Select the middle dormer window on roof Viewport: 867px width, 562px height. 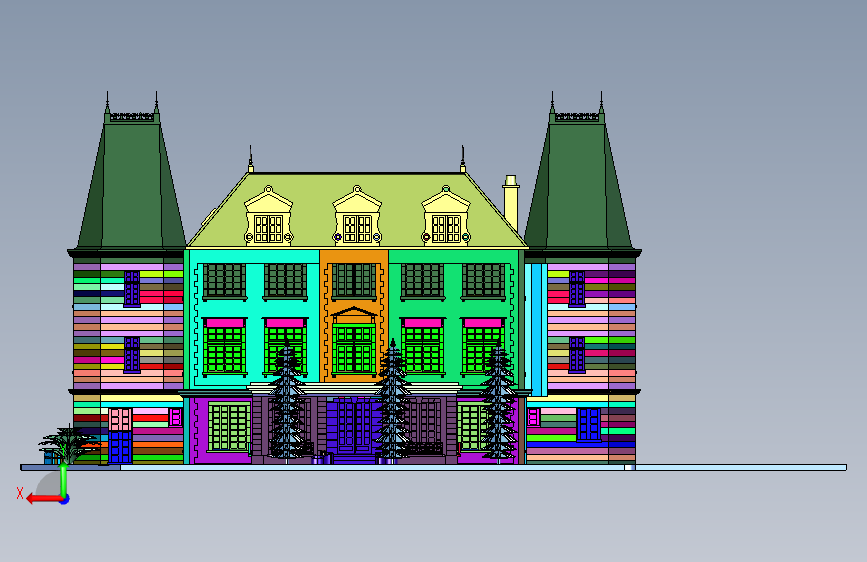tap(357, 216)
